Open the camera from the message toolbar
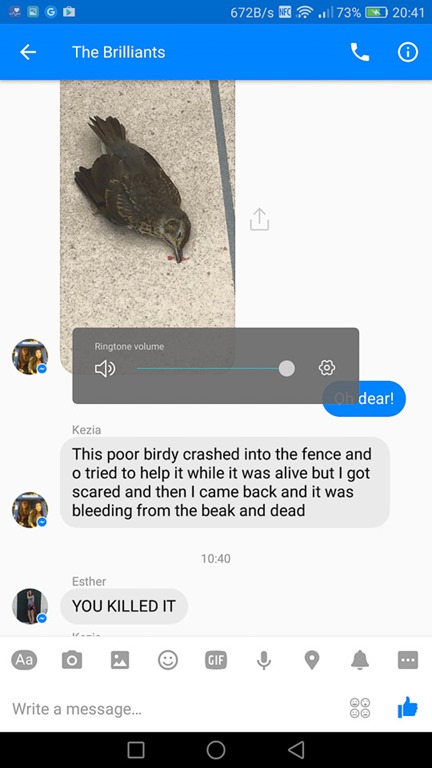Screen dimensions: 432x768 click(72, 660)
